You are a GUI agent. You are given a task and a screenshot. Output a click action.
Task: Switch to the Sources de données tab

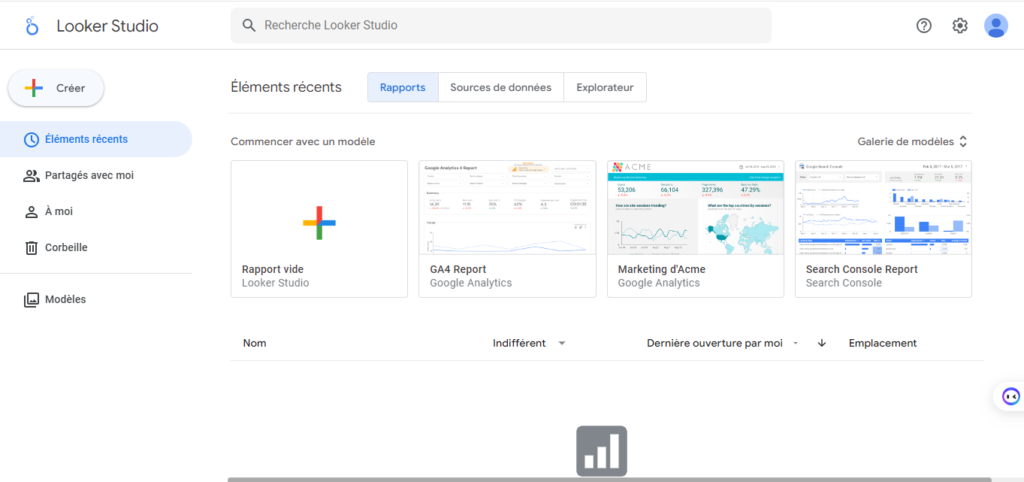(x=501, y=88)
